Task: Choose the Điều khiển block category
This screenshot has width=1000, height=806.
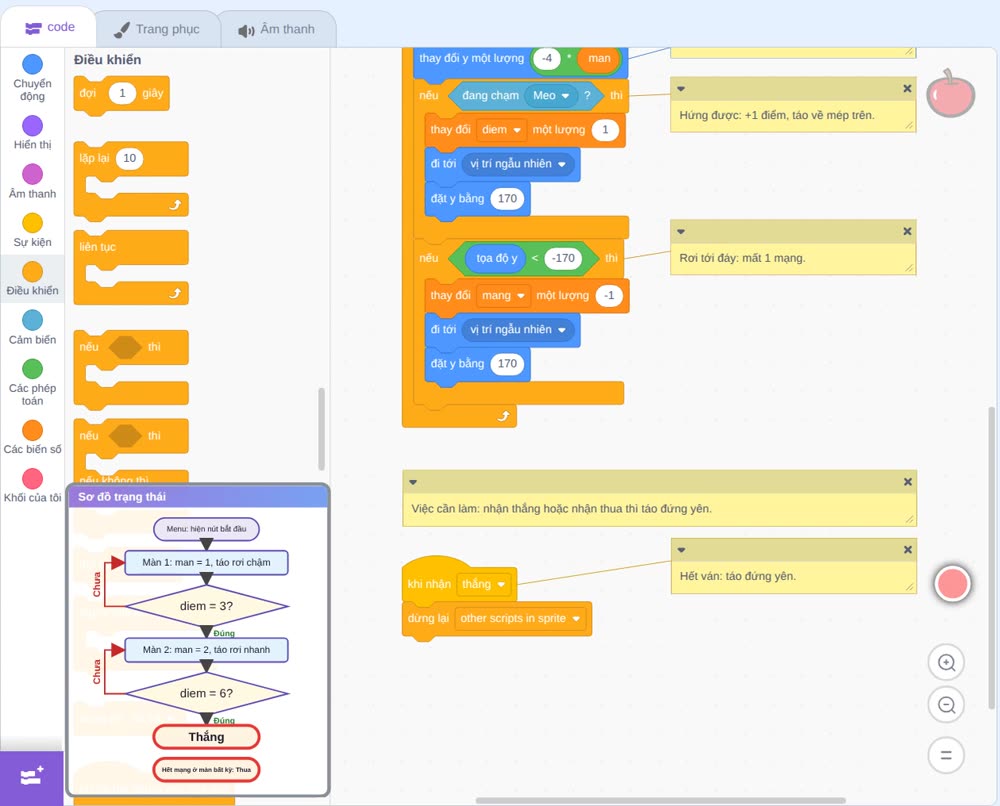Action: pos(32,279)
